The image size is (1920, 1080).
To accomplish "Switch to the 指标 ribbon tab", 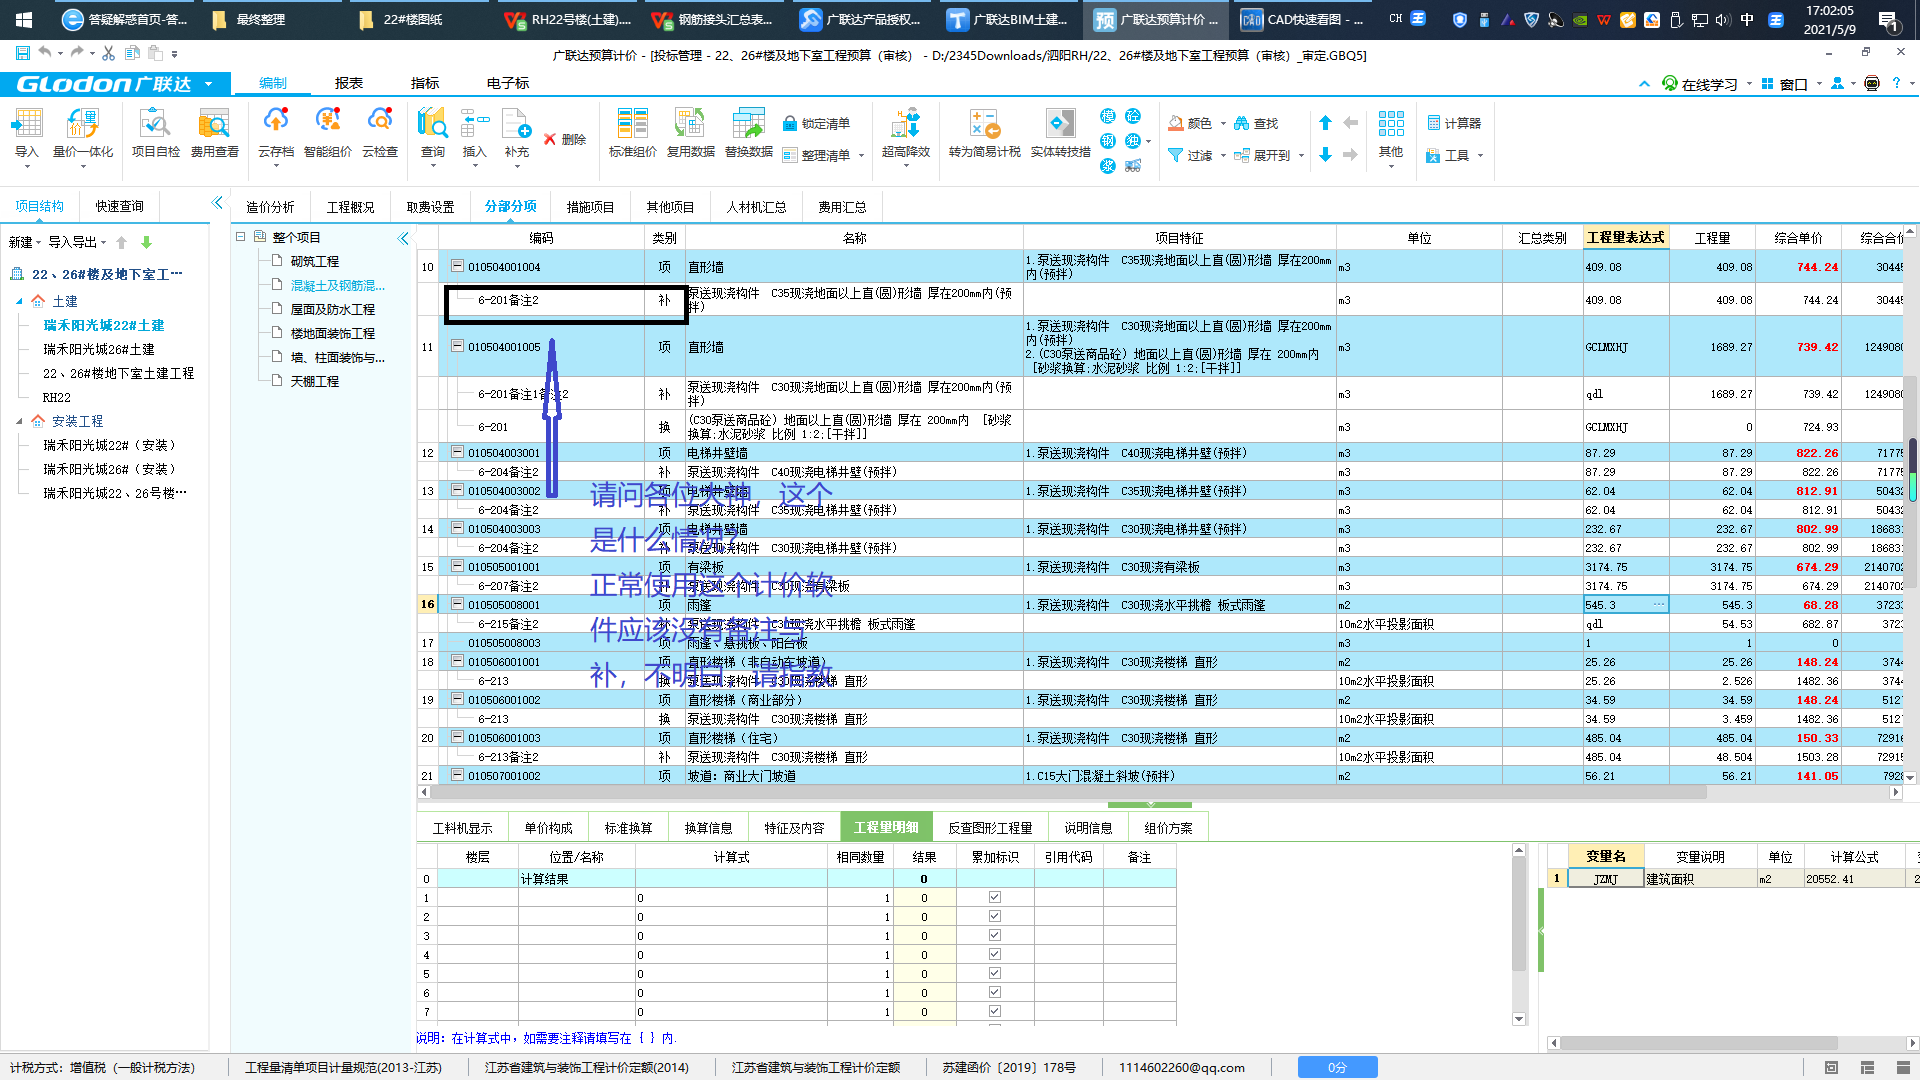I will pyautogui.click(x=425, y=83).
